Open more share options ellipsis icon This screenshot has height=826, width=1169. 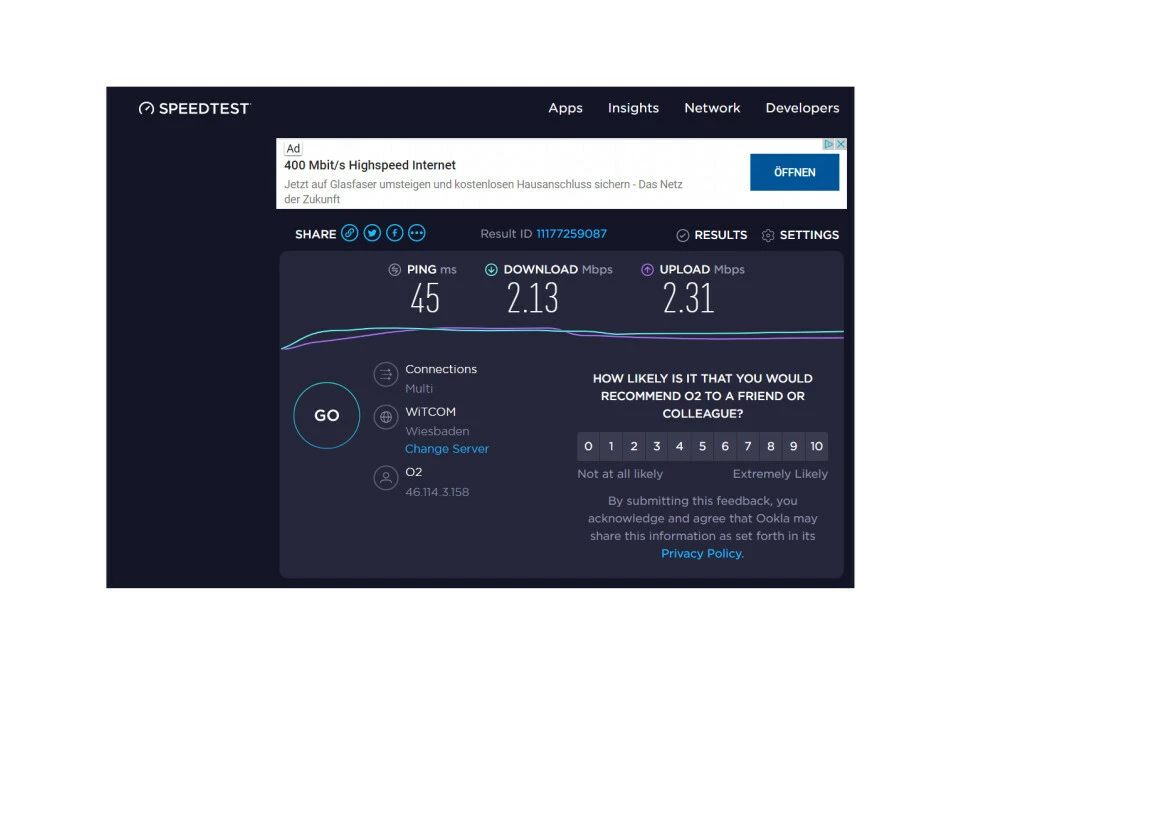pyautogui.click(x=417, y=233)
